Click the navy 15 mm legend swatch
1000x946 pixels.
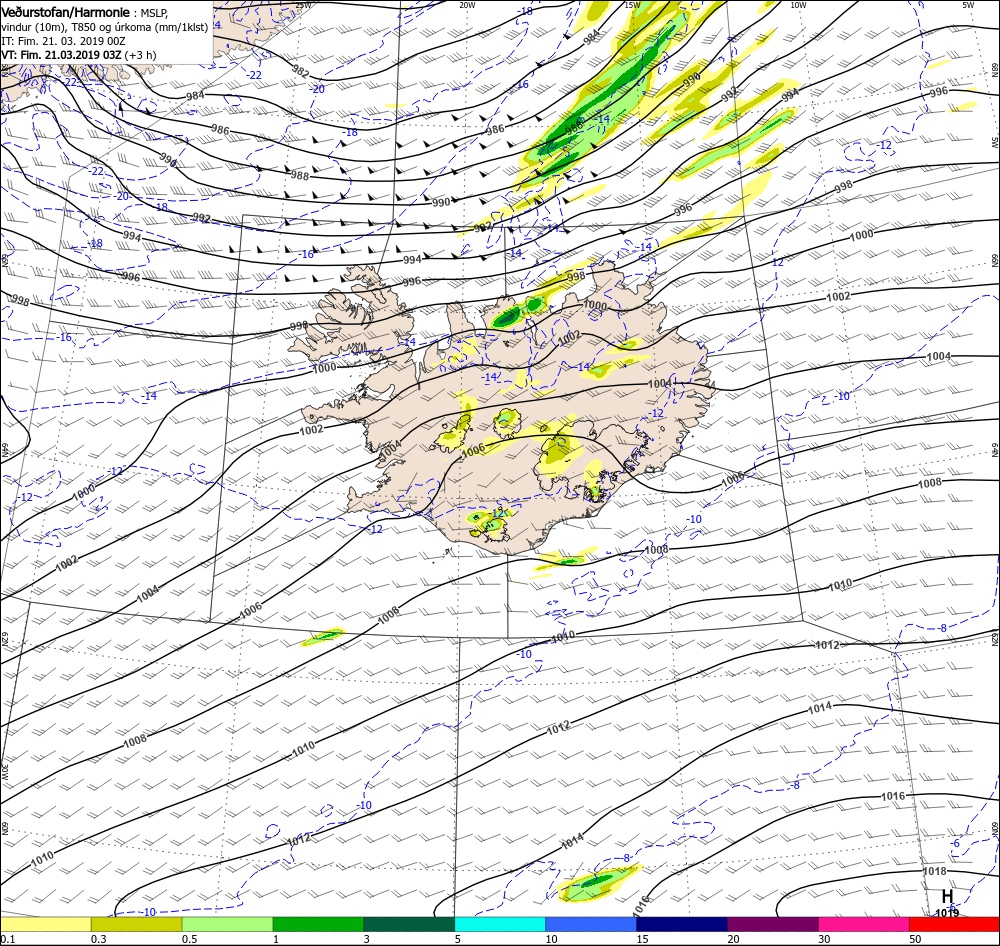coord(682,925)
